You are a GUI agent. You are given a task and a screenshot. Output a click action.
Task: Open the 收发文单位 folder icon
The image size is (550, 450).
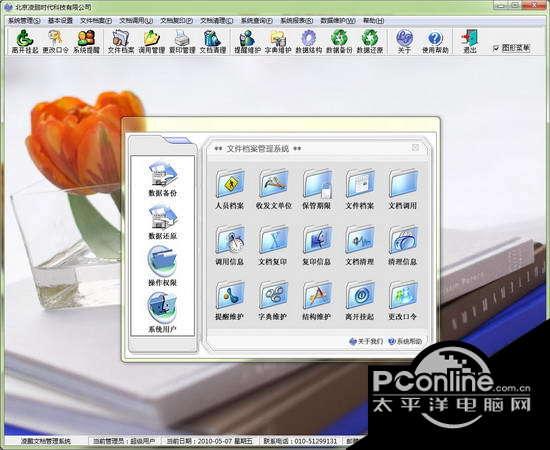[x=274, y=189]
